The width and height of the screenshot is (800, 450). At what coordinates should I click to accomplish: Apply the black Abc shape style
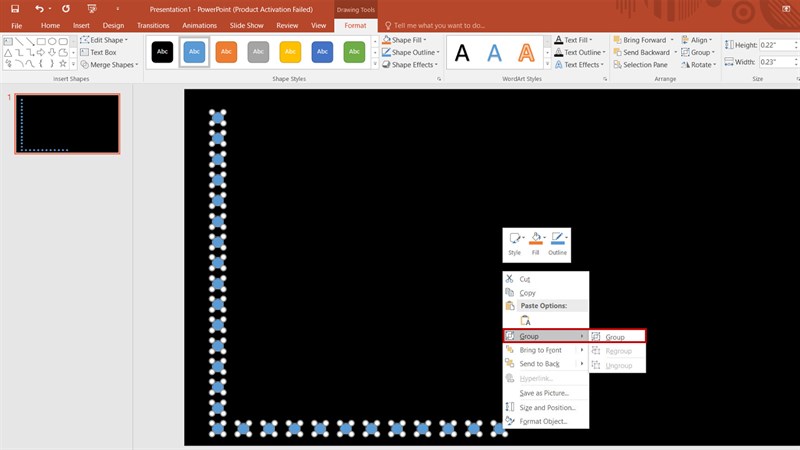[x=162, y=52]
